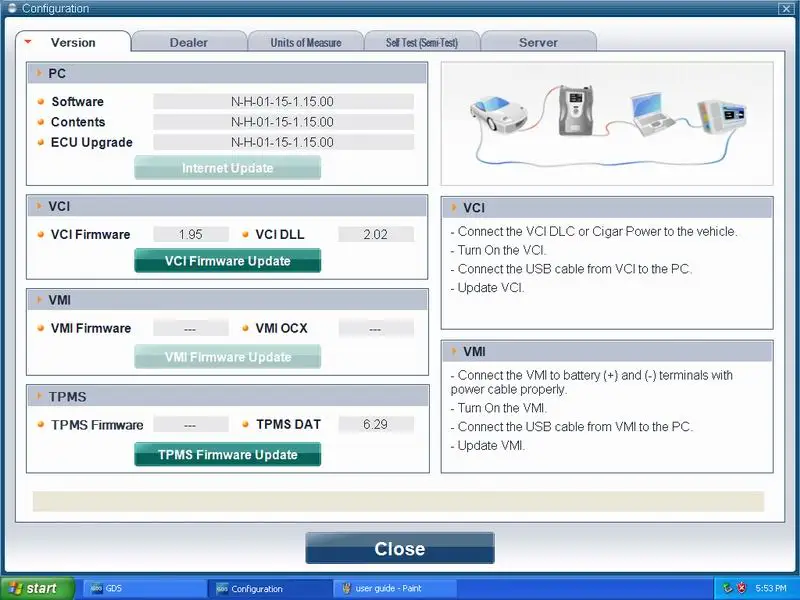Click the VCI device icon in diagram

(x=576, y=111)
